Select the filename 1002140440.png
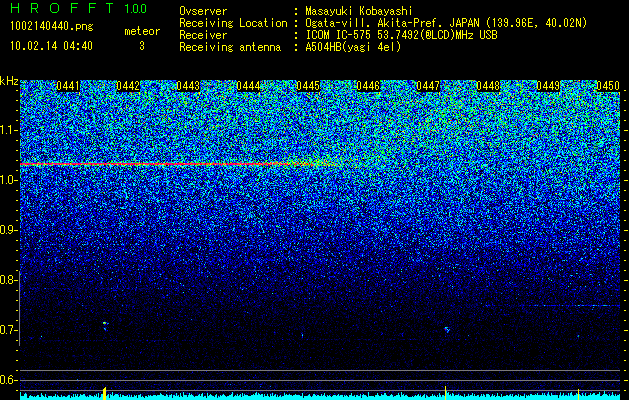 52,27
